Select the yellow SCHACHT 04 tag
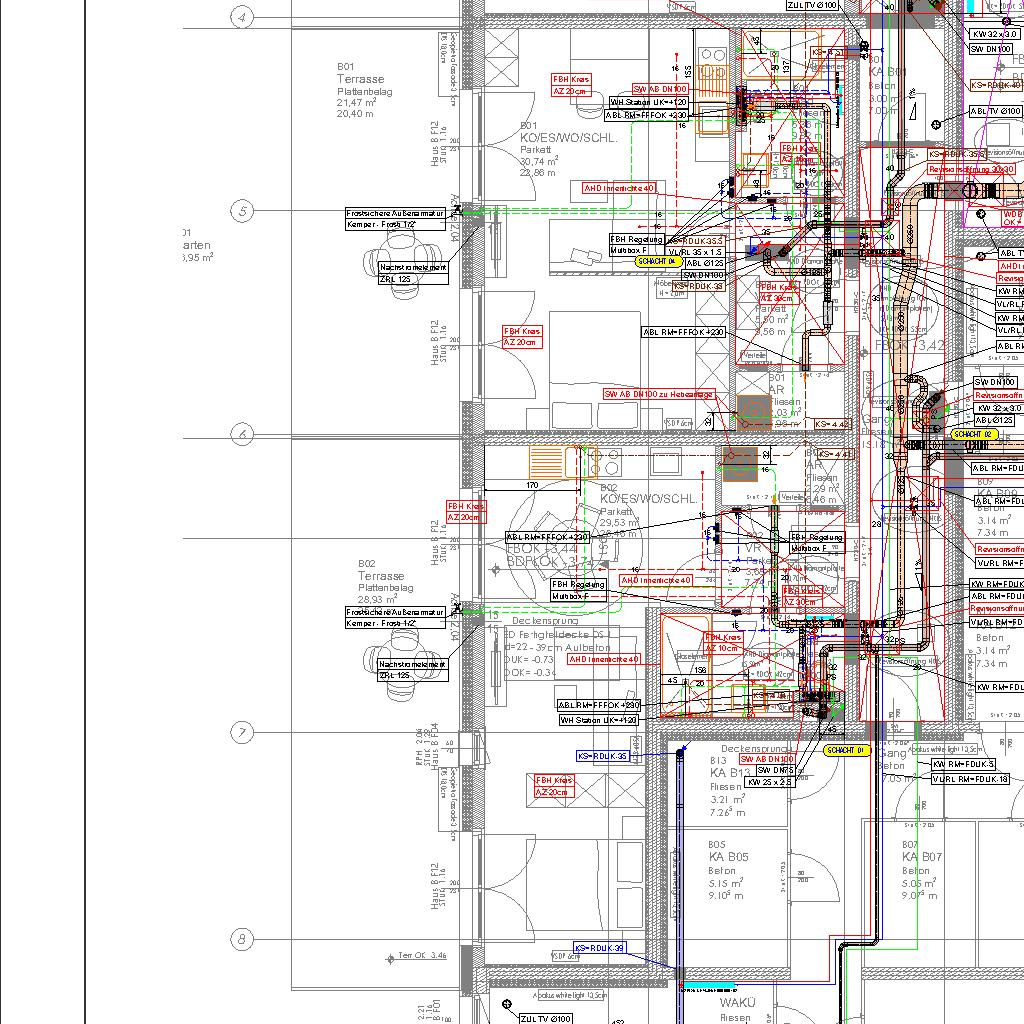This screenshot has width=1024, height=1024. (x=657, y=261)
